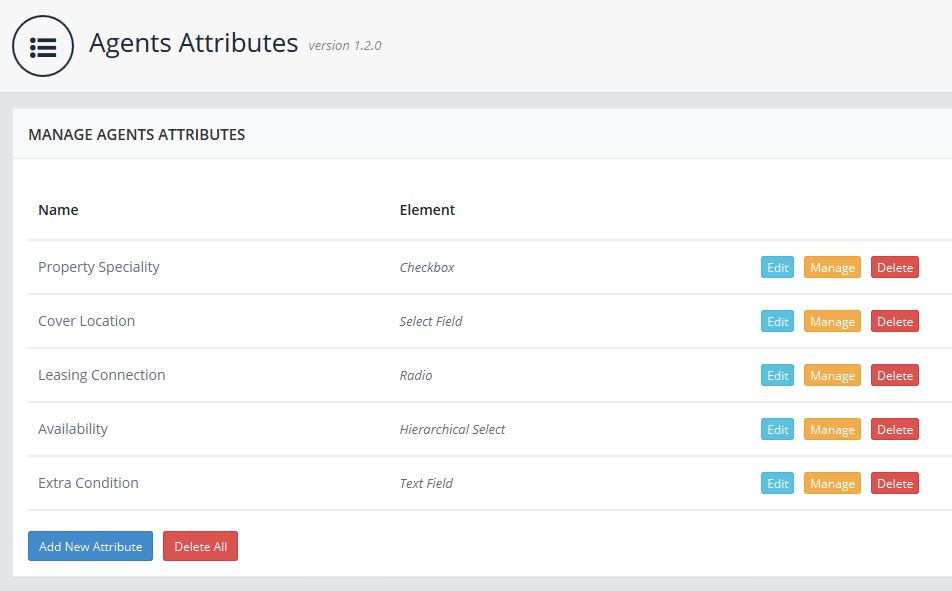Delete the Leasing Connection attribute

tap(895, 375)
